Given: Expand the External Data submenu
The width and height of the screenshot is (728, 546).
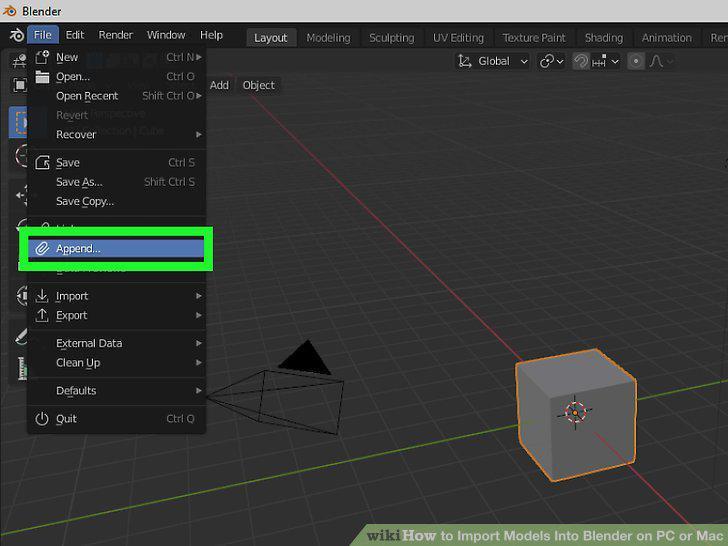Looking at the screenshot, I should (117, 343).
